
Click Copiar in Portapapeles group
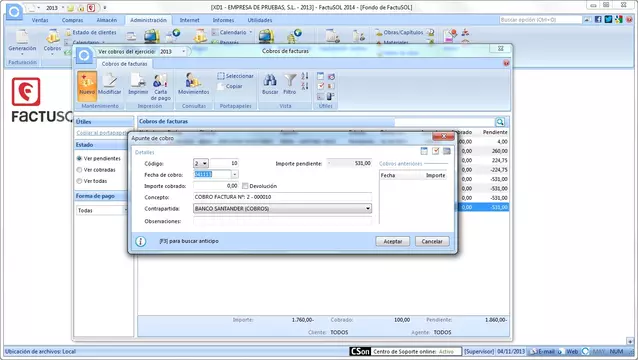click(x=230, y=86)
